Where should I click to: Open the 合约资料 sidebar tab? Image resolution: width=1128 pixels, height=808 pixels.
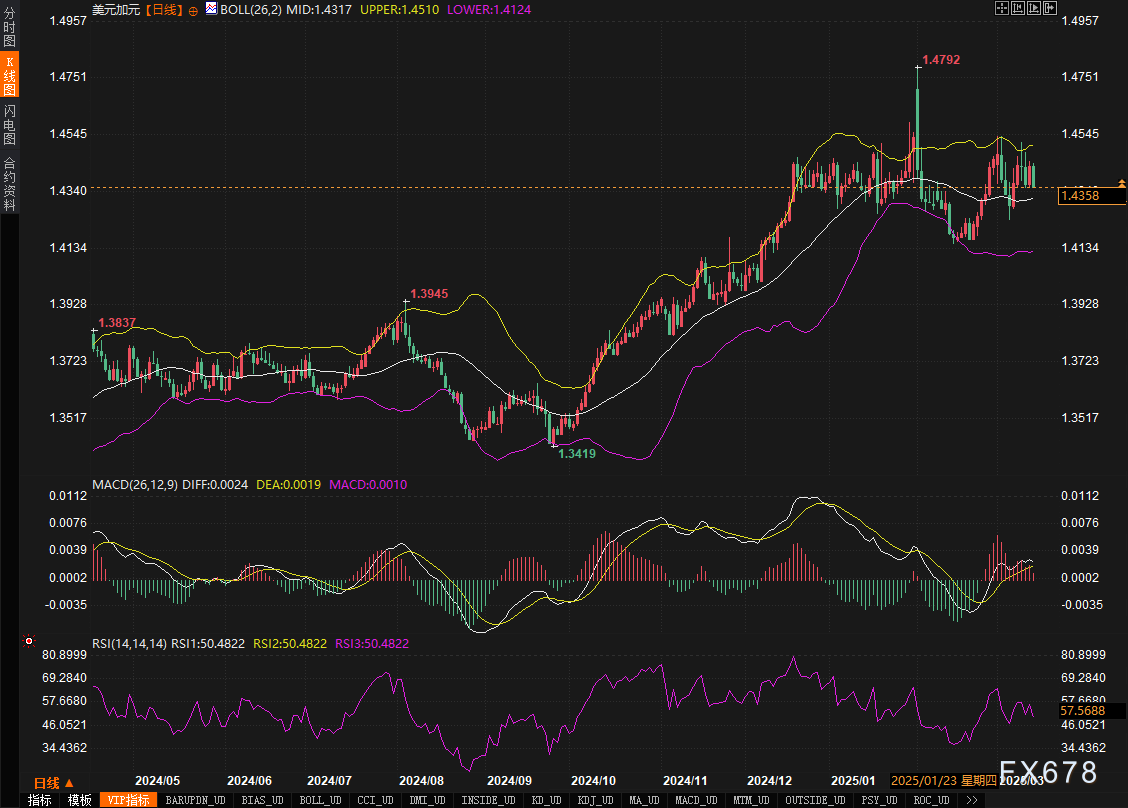point(9,184)
